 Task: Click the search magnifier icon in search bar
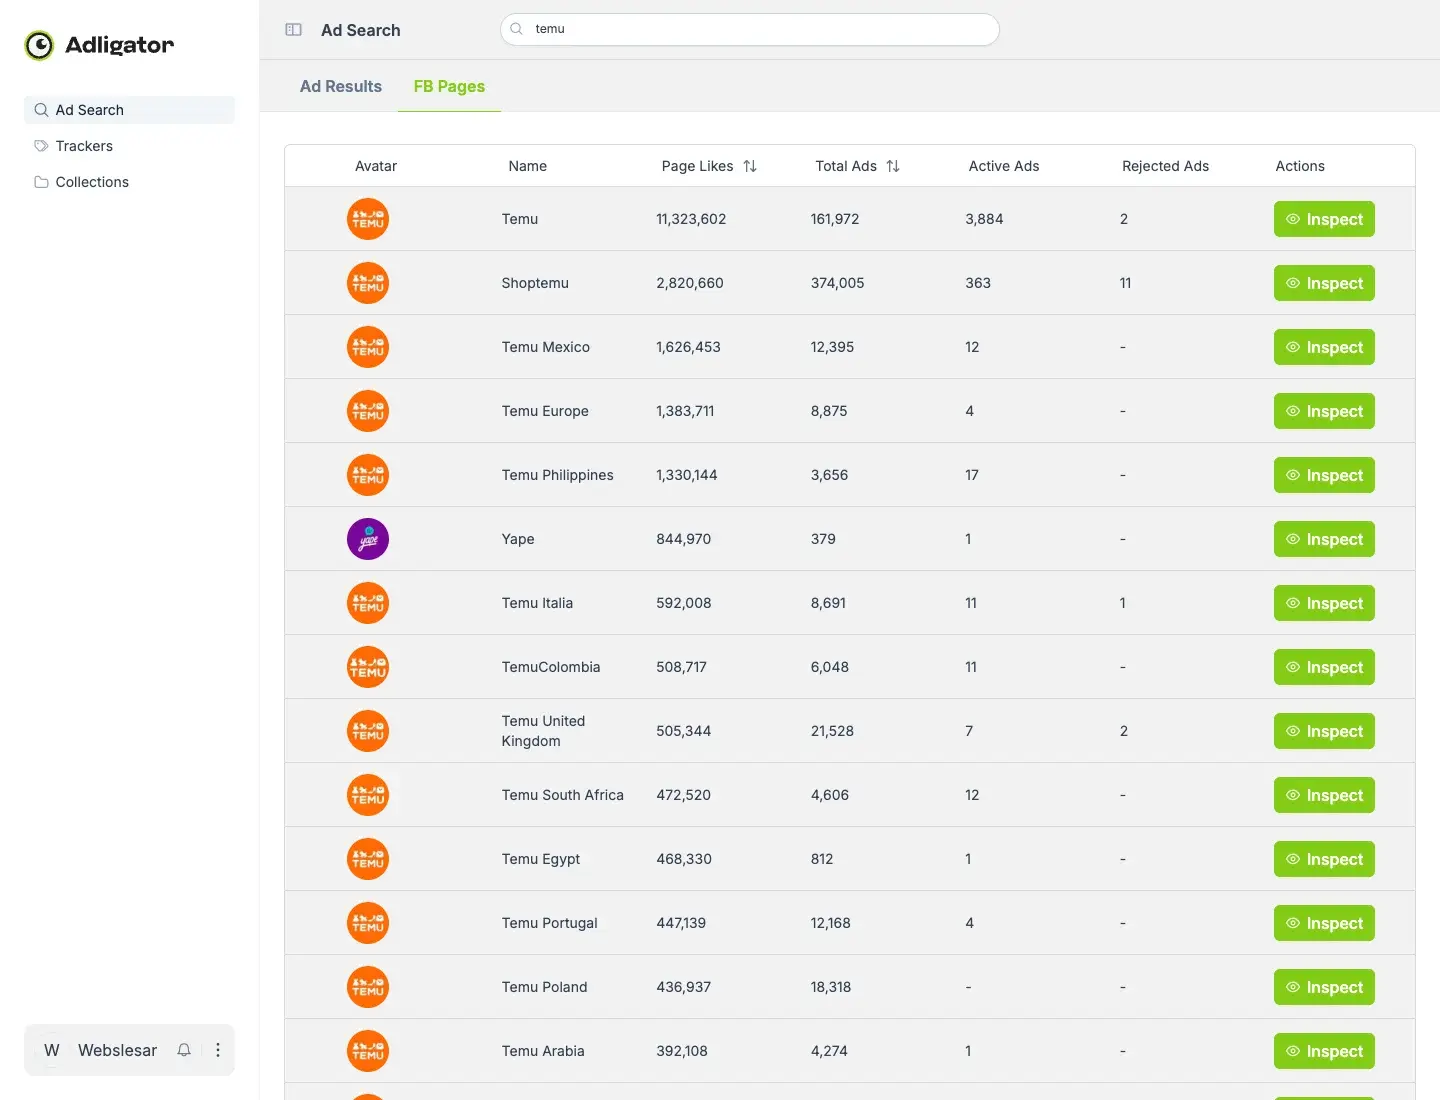[517, 29]
